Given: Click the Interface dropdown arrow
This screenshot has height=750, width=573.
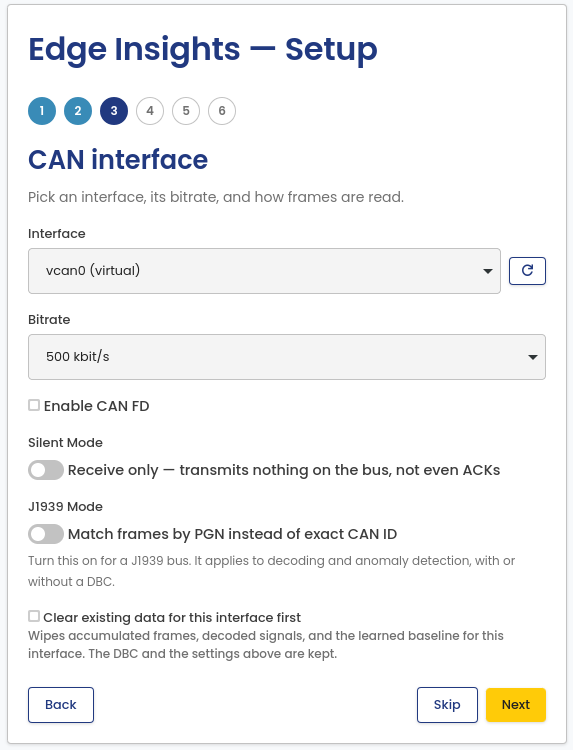Looking at the screenshot, I should tap(487, 271).
